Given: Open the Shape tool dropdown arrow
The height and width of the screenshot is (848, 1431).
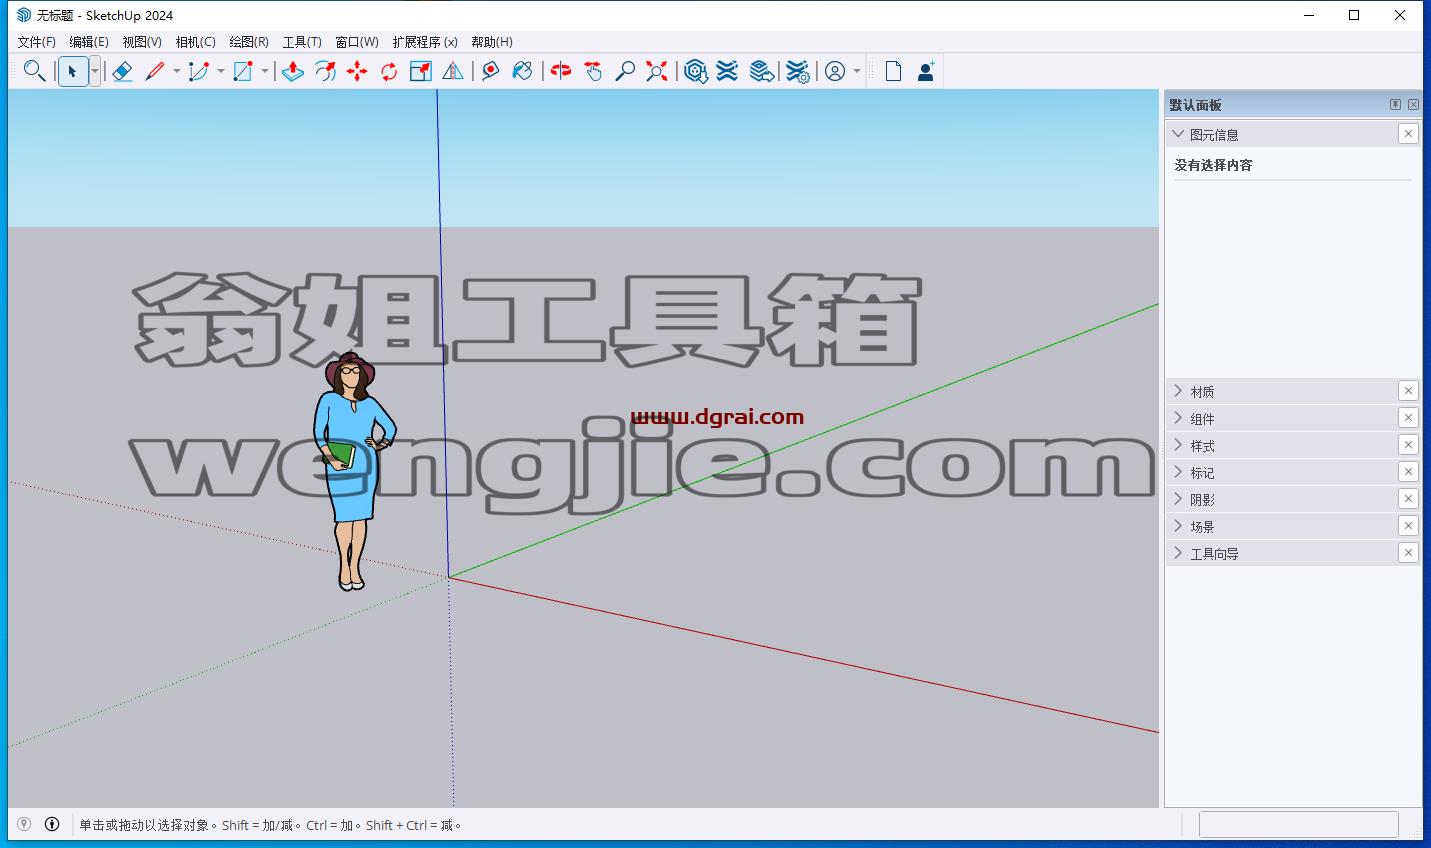Looking at the screenshot, I should pyautogui.click(x=265, y=71).
